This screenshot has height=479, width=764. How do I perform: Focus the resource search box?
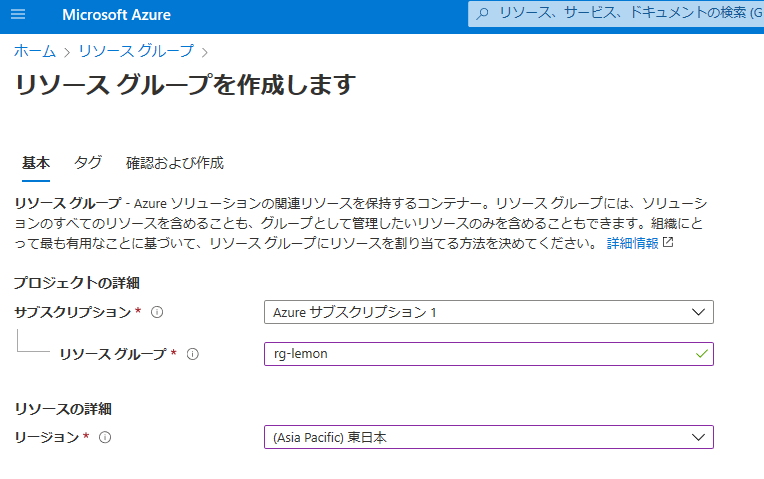pyautogui.click(x=616, y=14)
